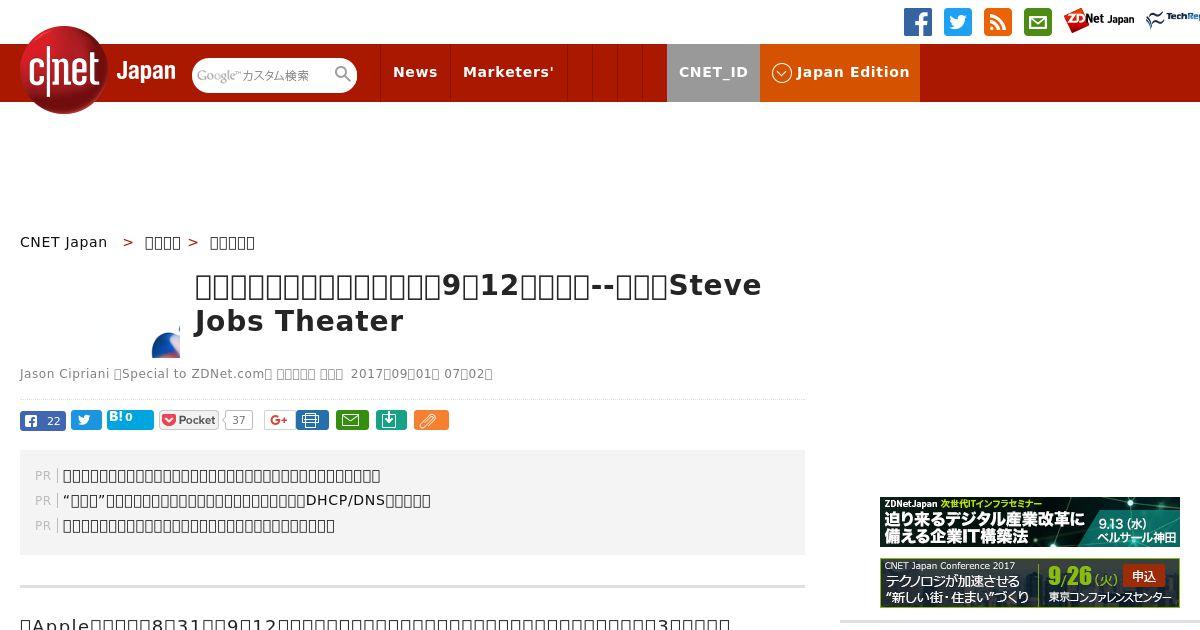Screen dimensions: 1200x630
Task: Open the CNET_ID tab
Action: click(x=713, y=72)
